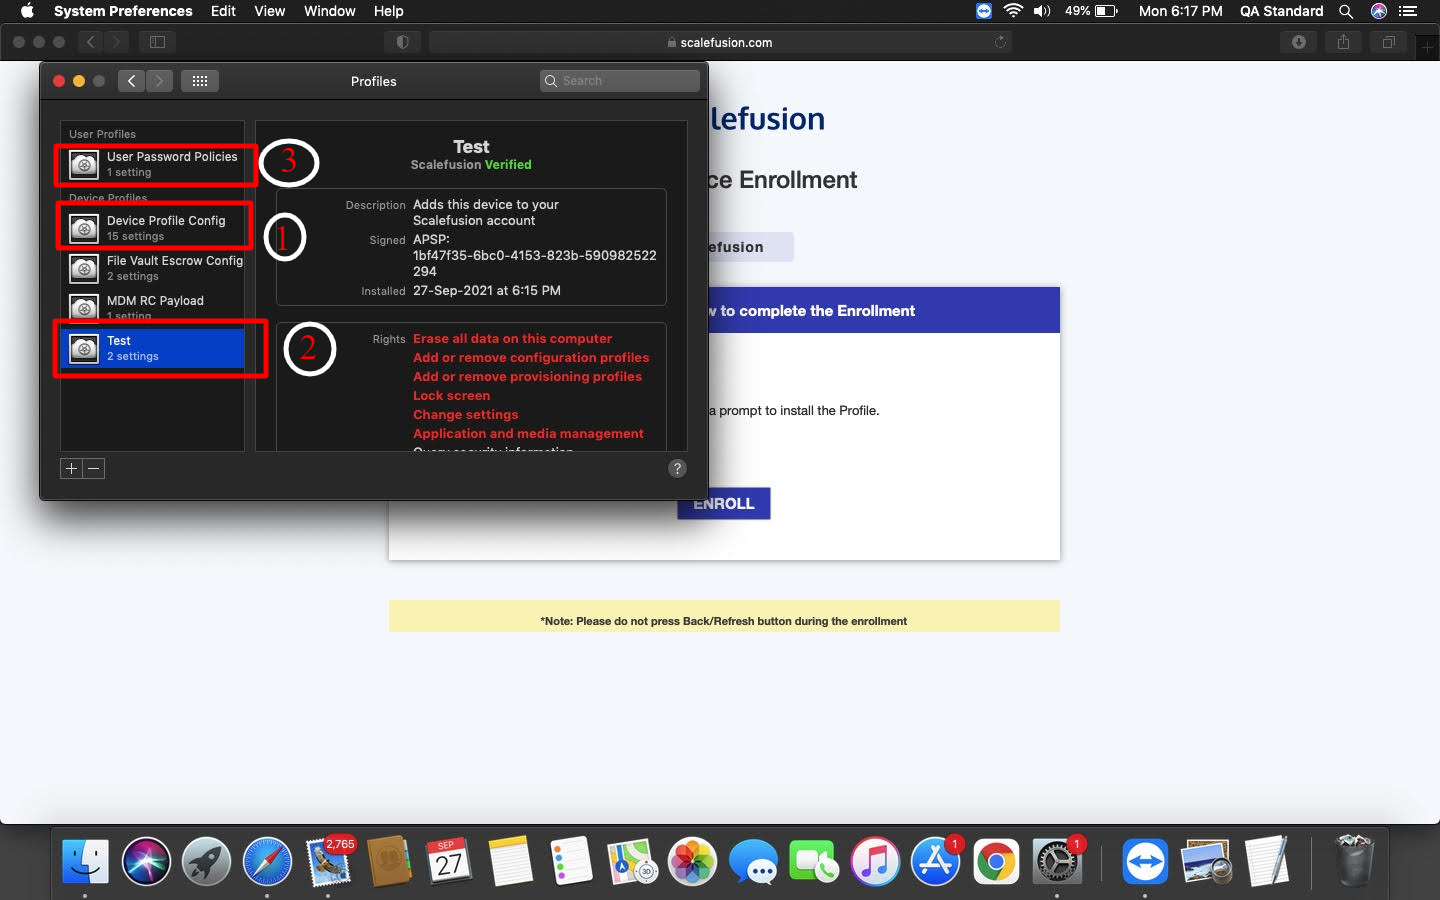Open the View menu
1440x900 pixels.
pyautogui.click(x=270, y=11)
